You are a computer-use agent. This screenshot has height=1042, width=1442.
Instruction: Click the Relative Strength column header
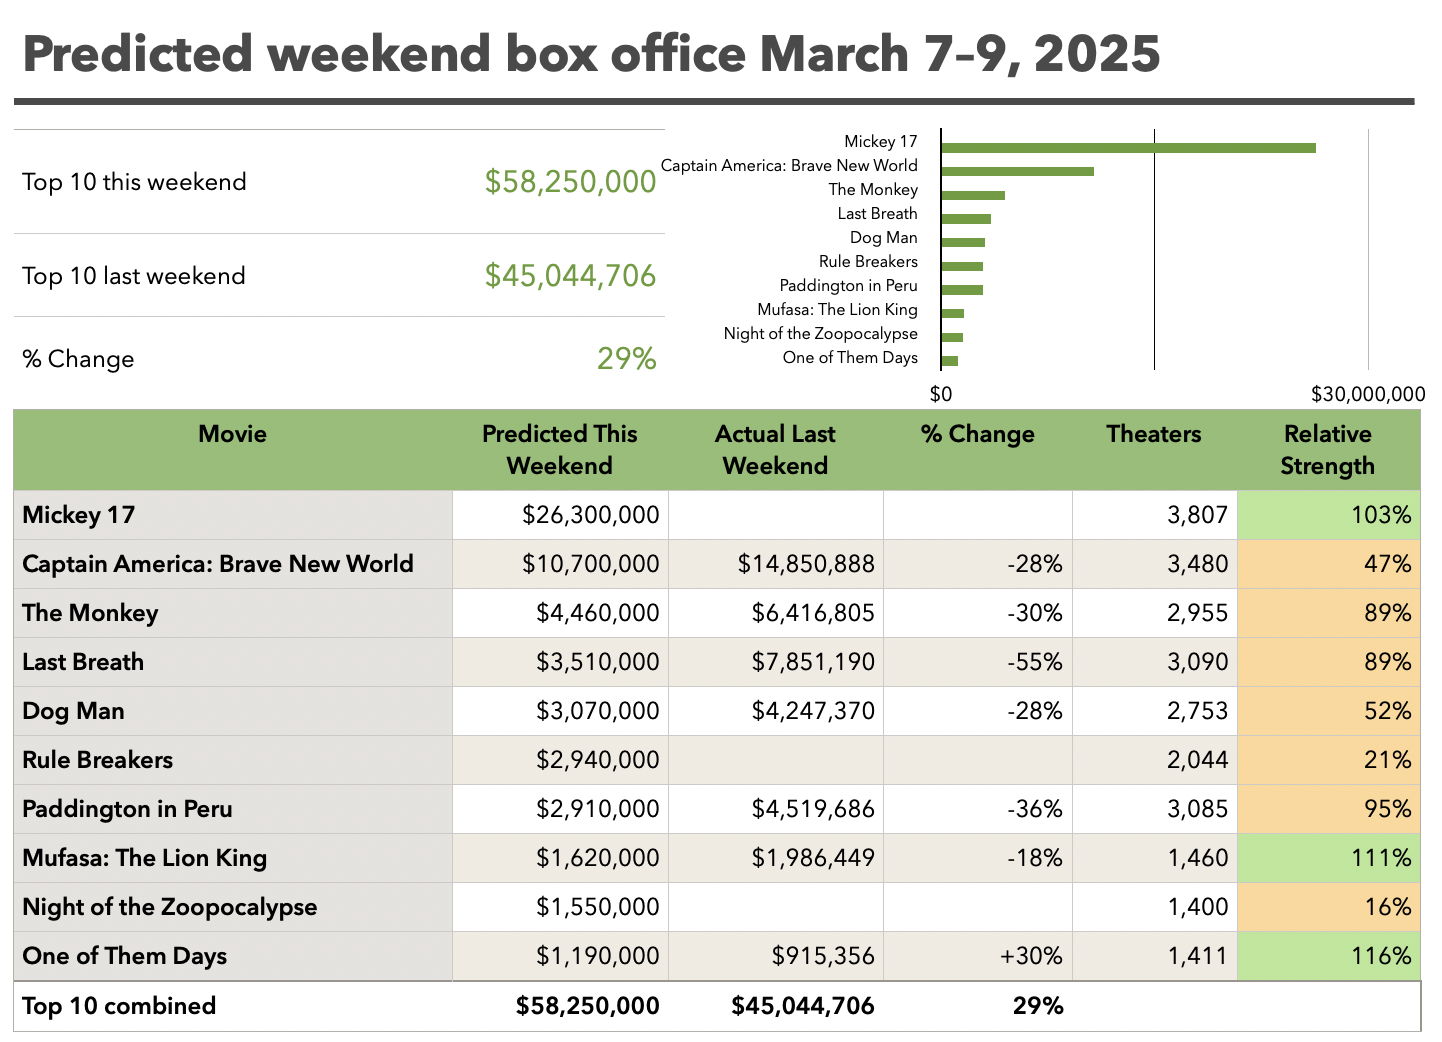click(1328, 450)
